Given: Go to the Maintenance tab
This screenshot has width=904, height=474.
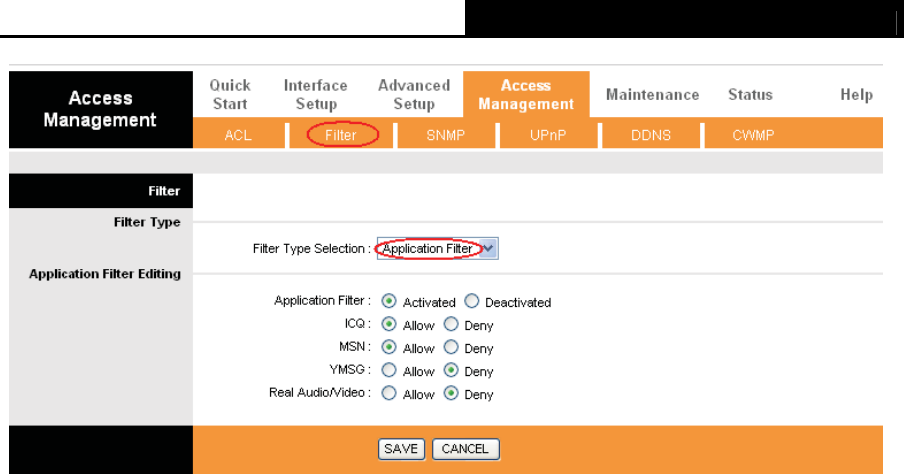Looking at the screenshot, I should click(x=652, y=95).
